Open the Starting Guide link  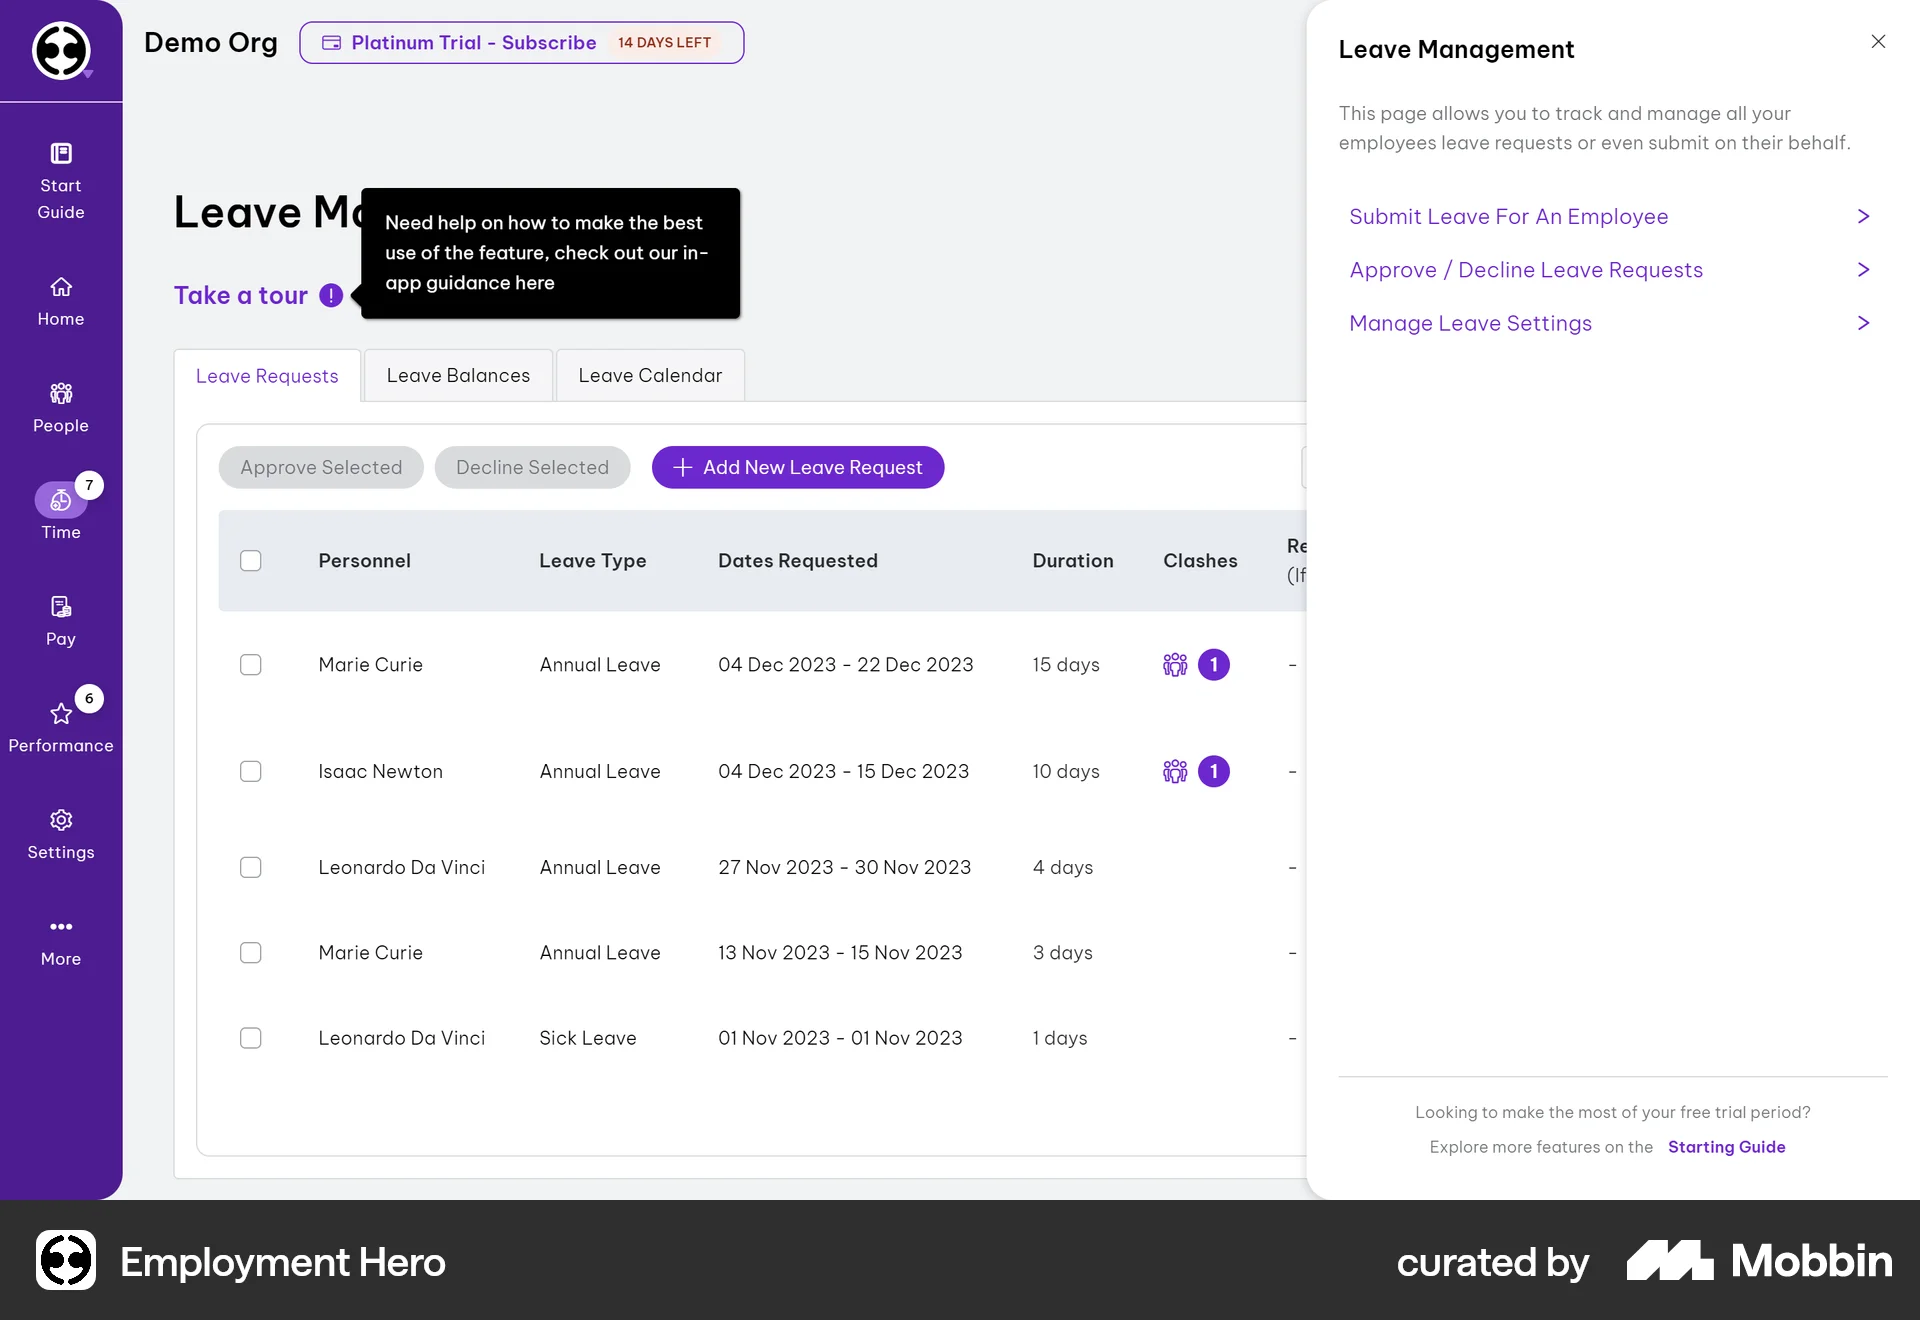1726,1146
